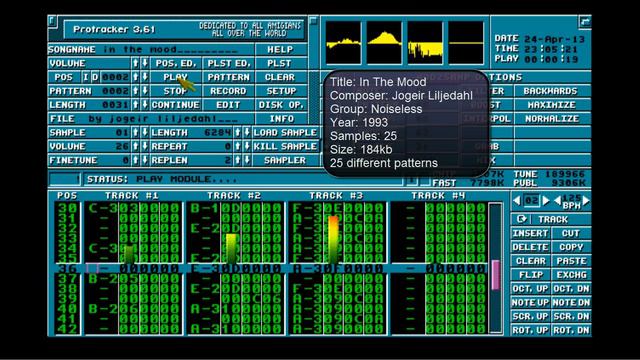Click the PASTE button
The width and height of the screenshot is (640, 360).
pyautogui.click(x=571, y=261)
